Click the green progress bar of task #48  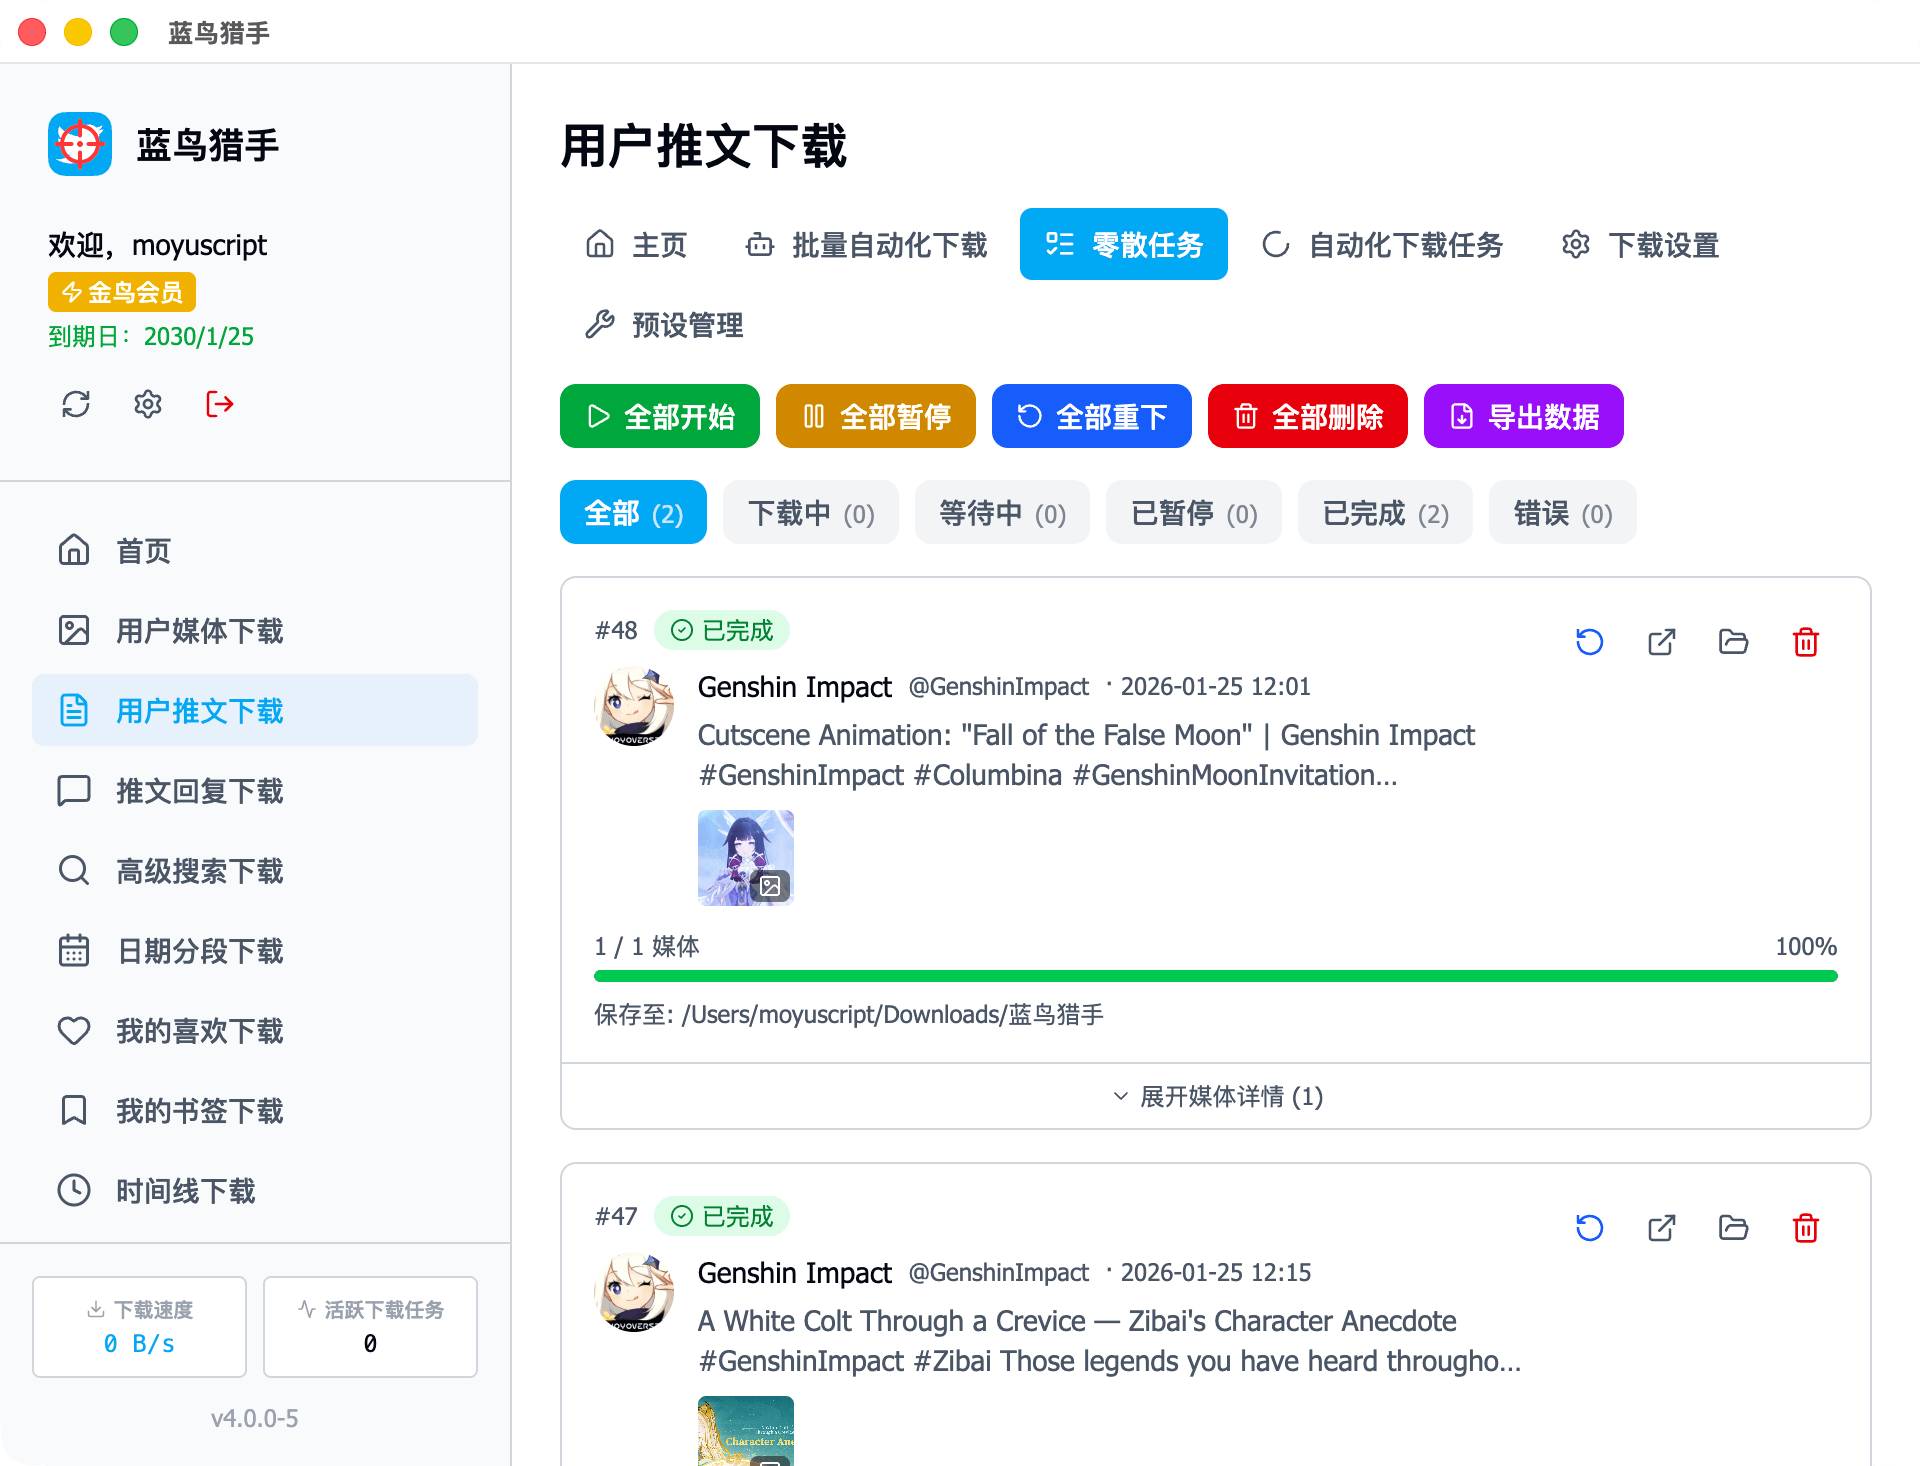pos(1215,976)
